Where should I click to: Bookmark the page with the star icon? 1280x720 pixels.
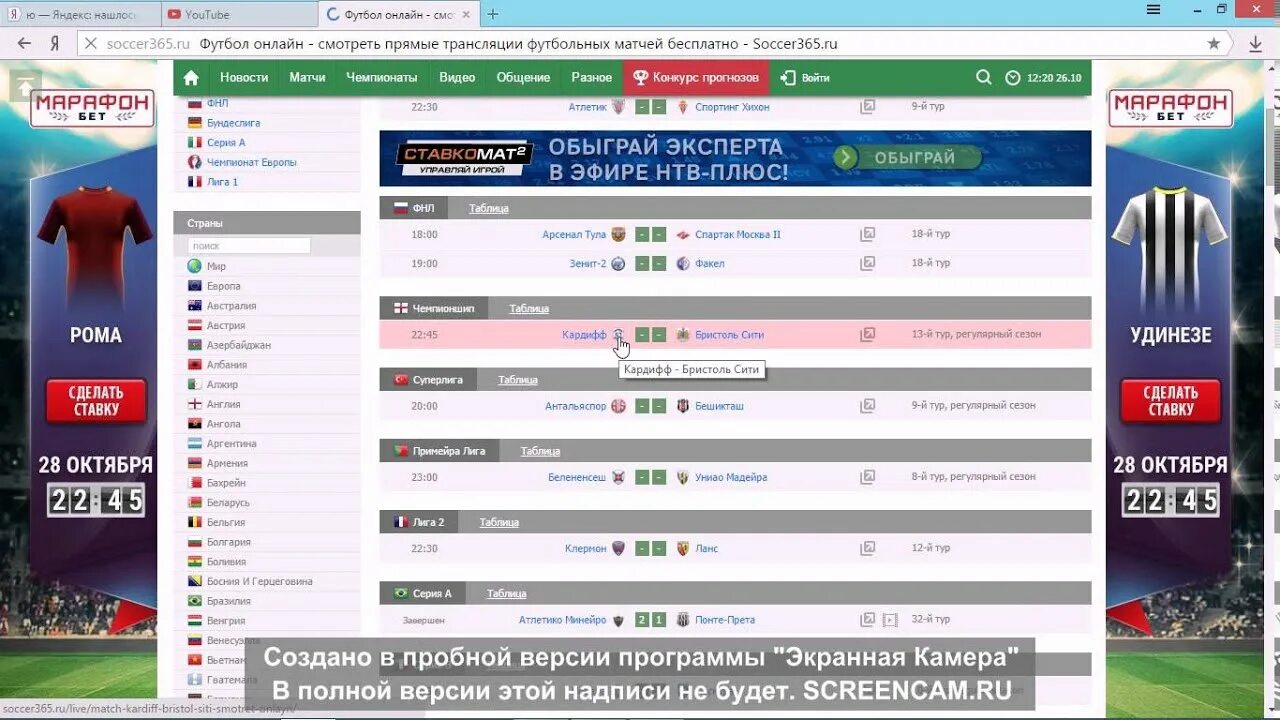point(1214,44)
